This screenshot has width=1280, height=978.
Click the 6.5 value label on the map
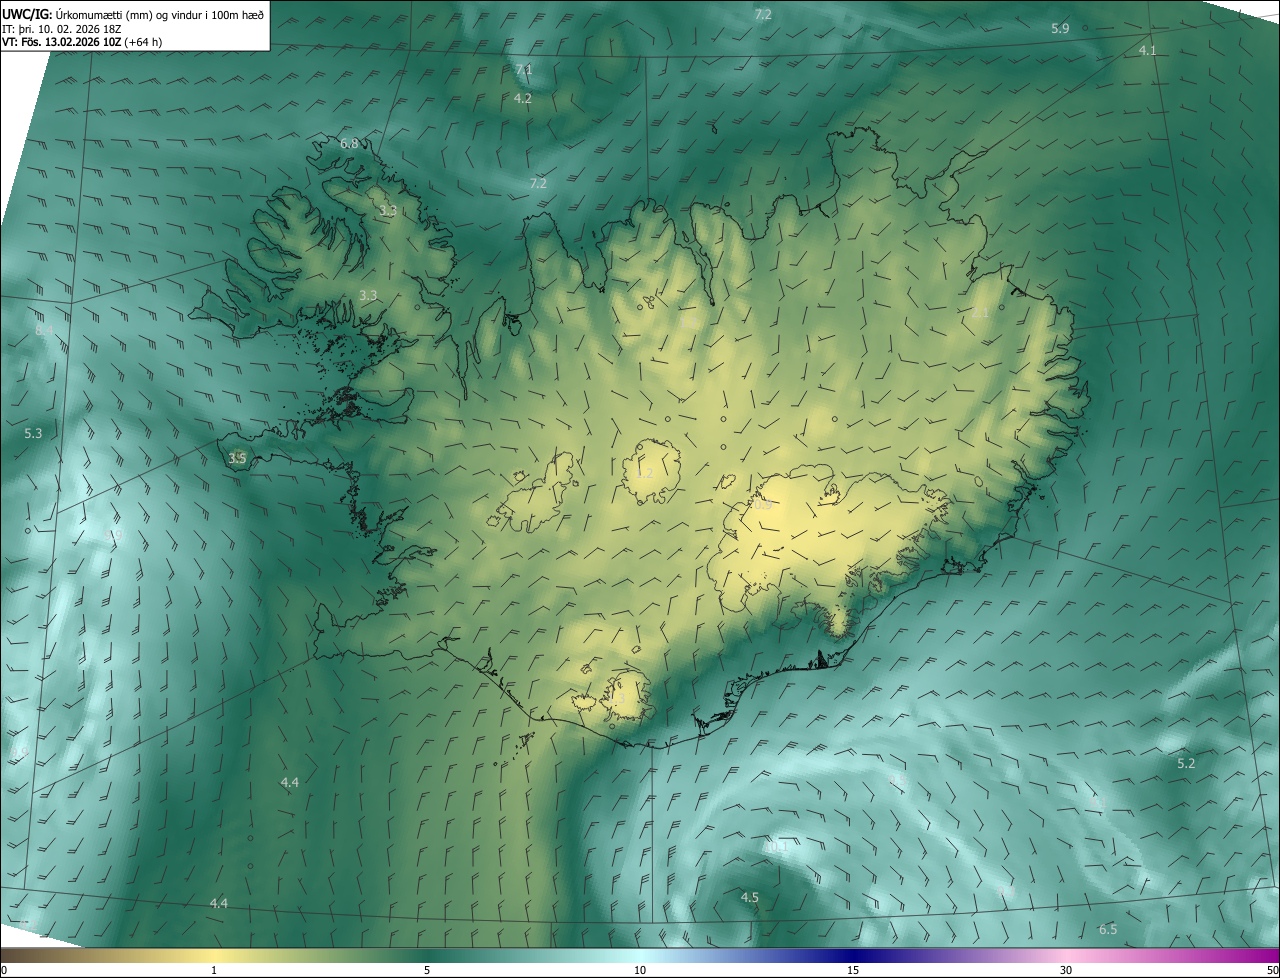tap(1108, 930)
